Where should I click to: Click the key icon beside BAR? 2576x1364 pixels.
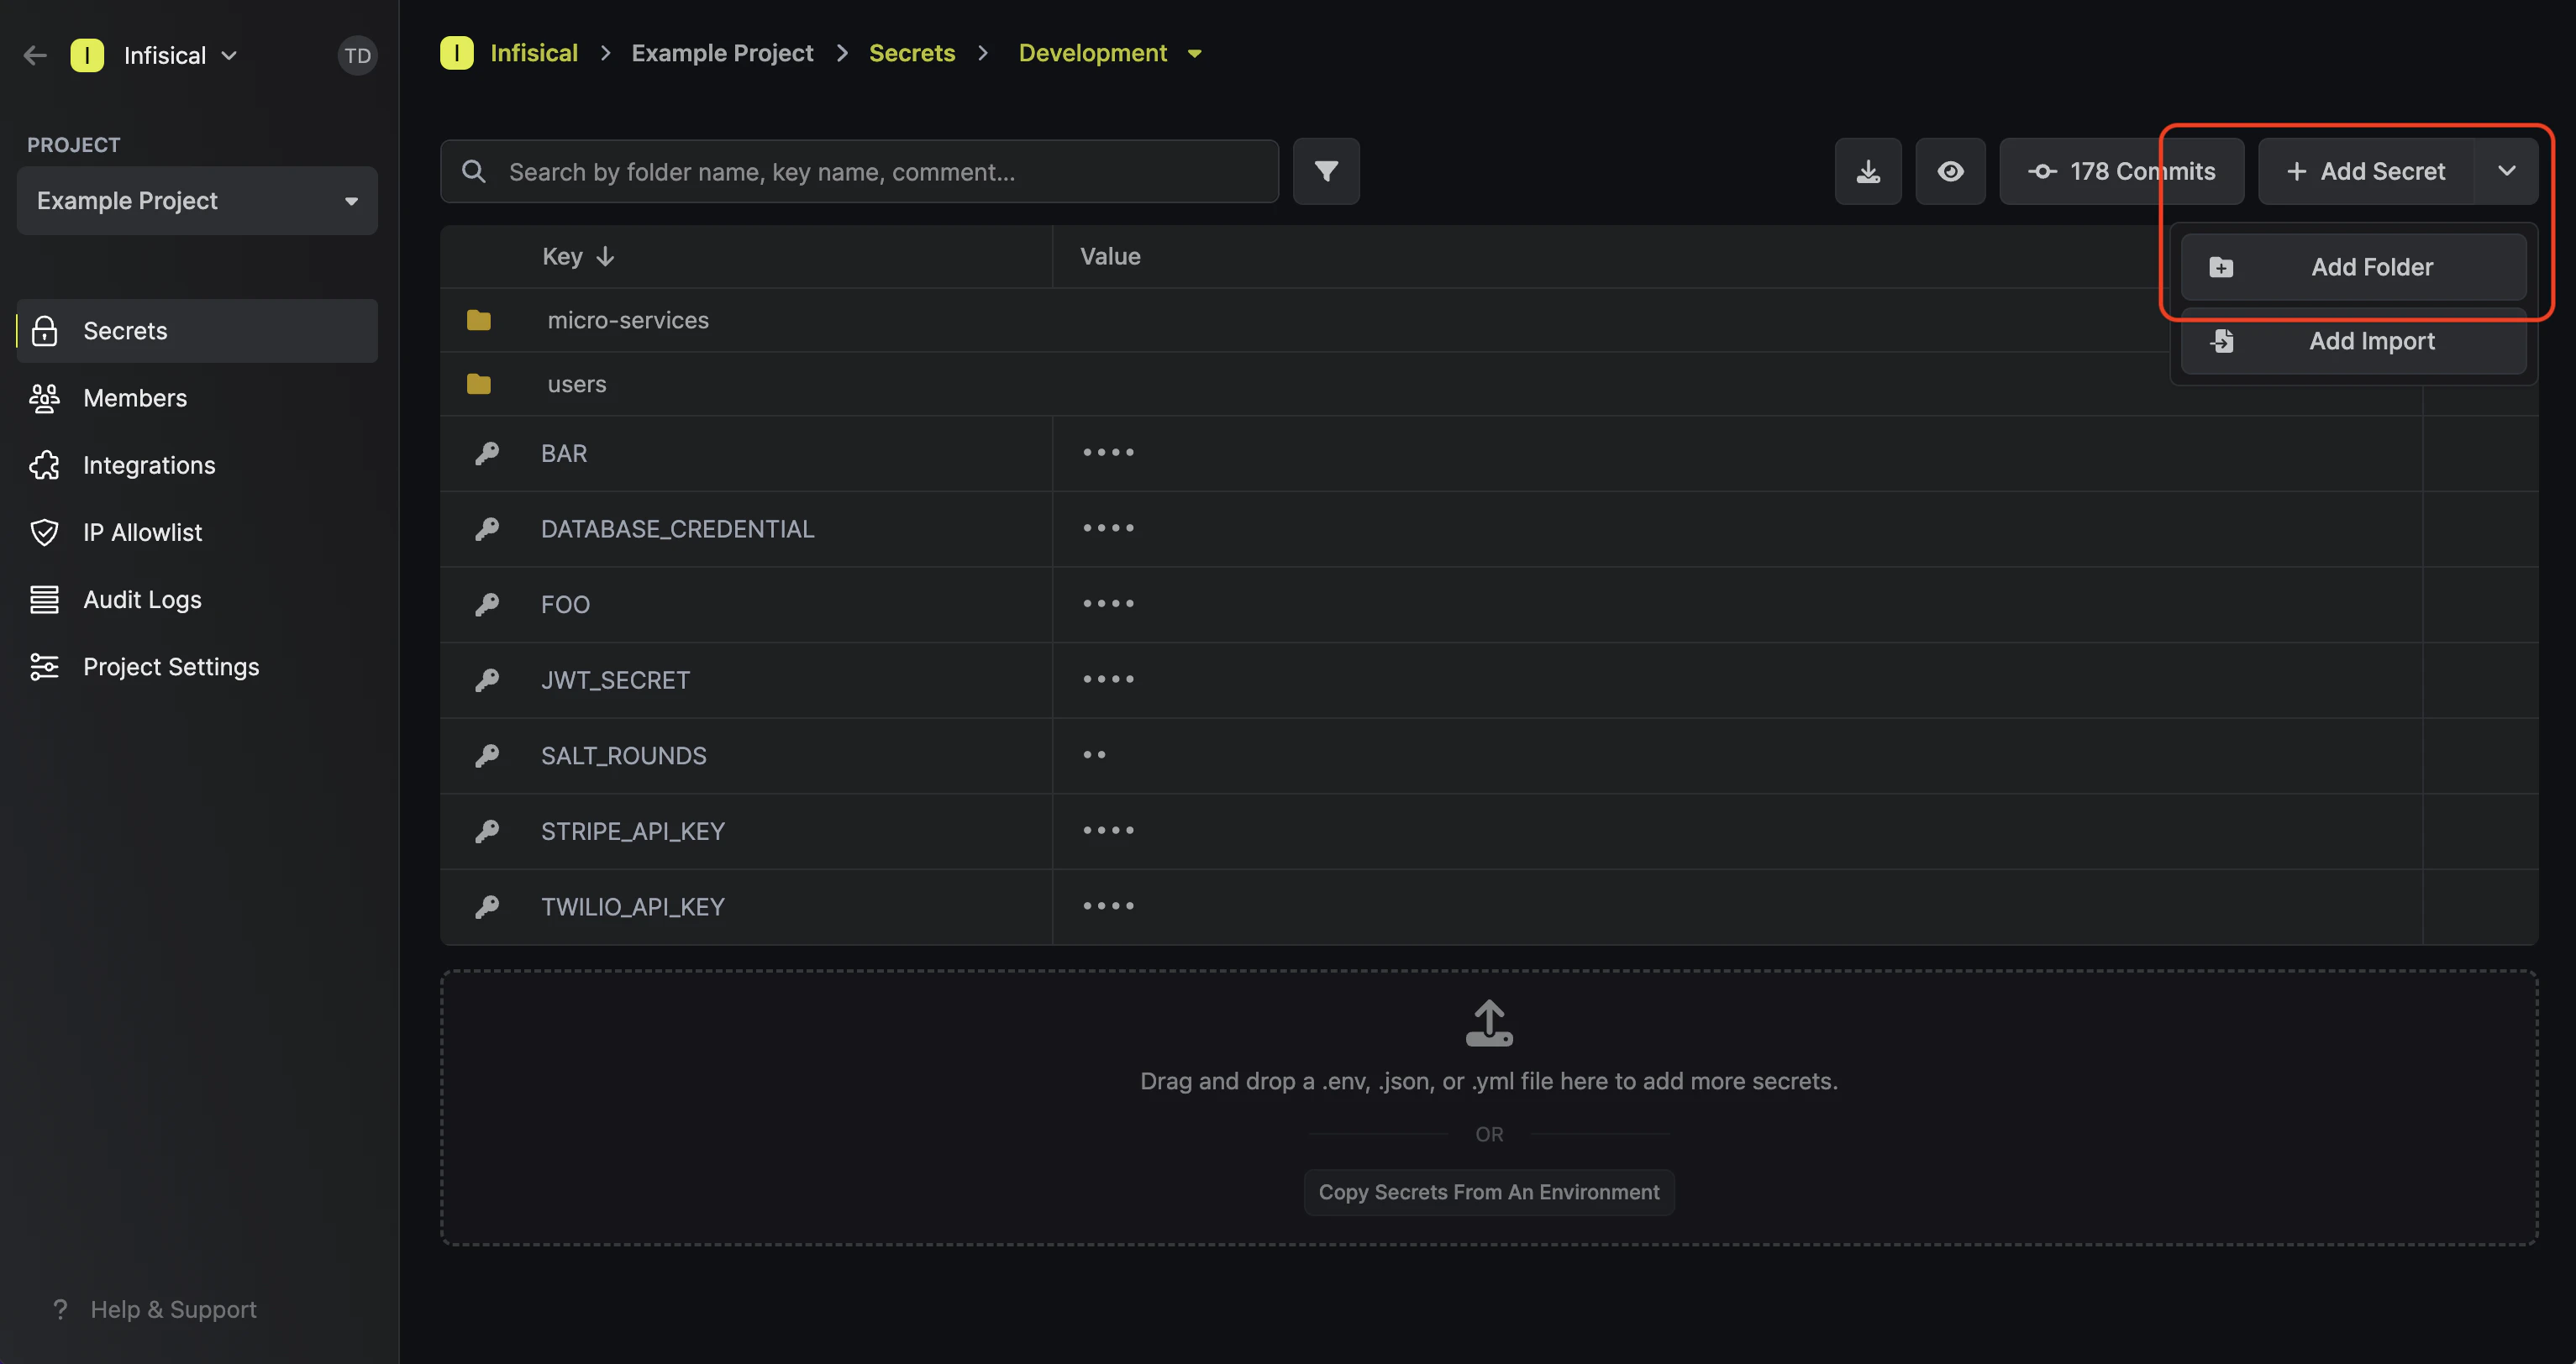pyautogui.click(x=487, y=453)
